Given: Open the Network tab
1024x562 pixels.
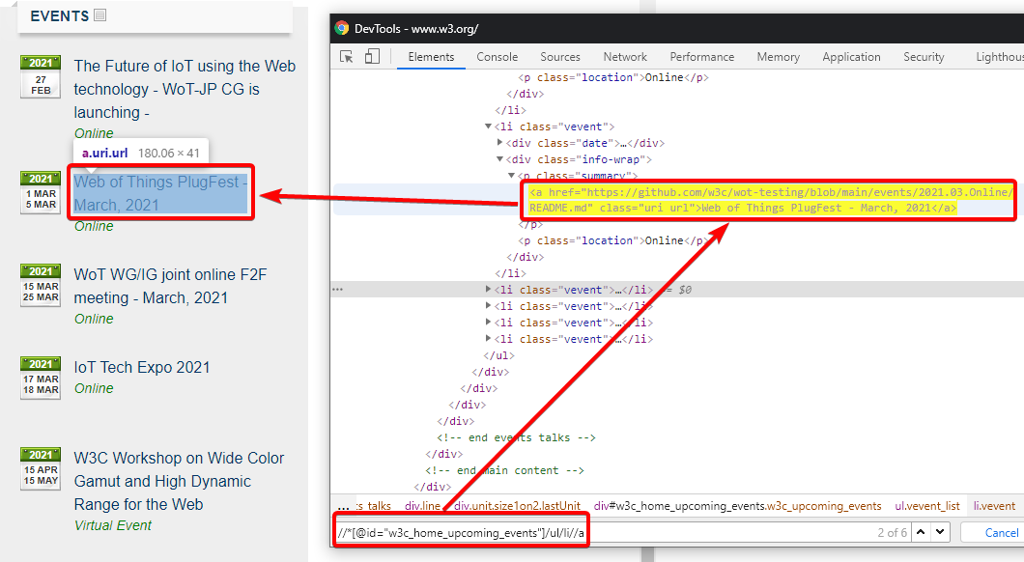Looking at the screenshot, I should [x=625, y=57].
